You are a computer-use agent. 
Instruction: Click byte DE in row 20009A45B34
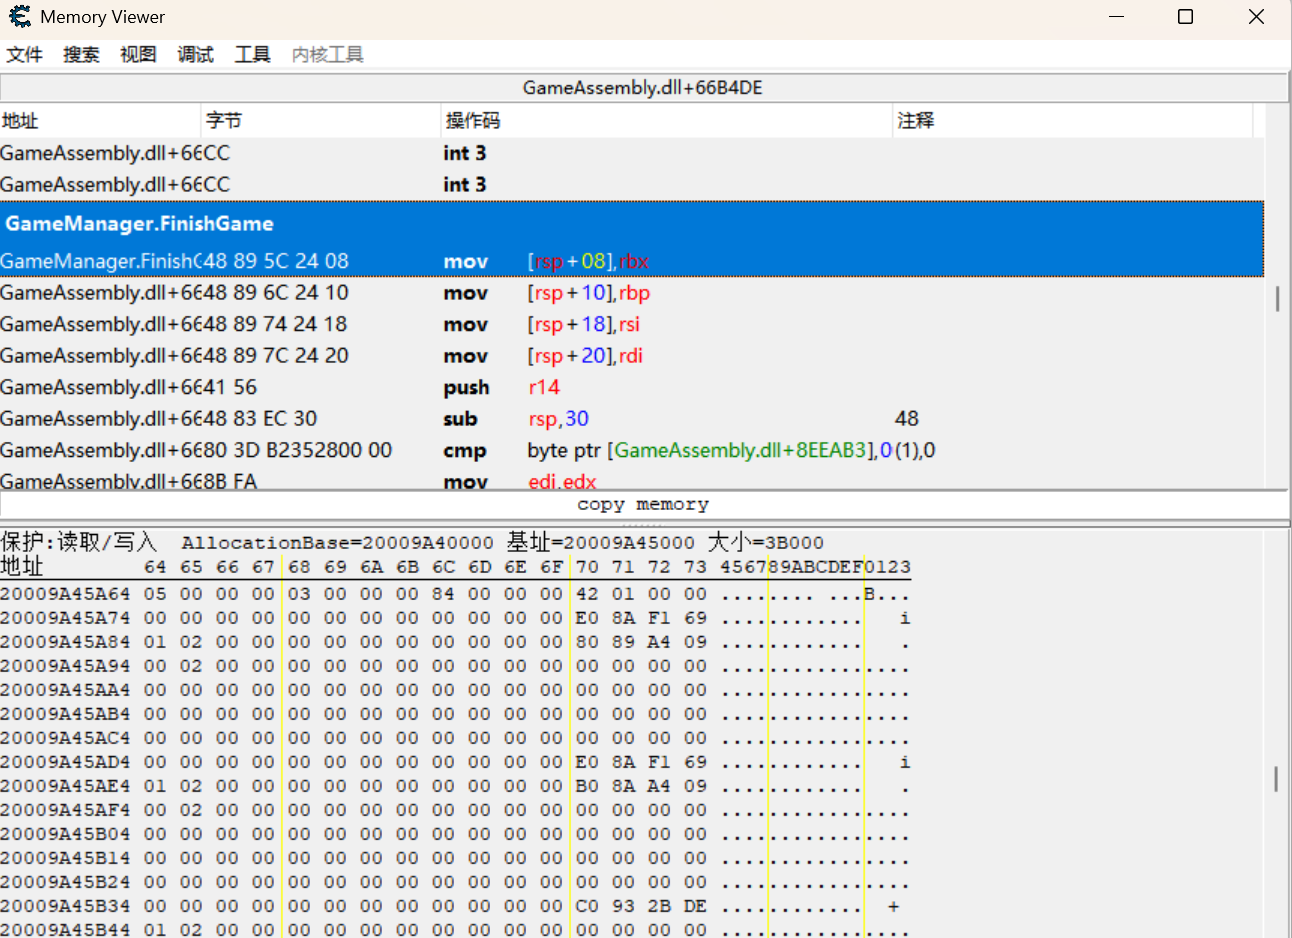695,906
